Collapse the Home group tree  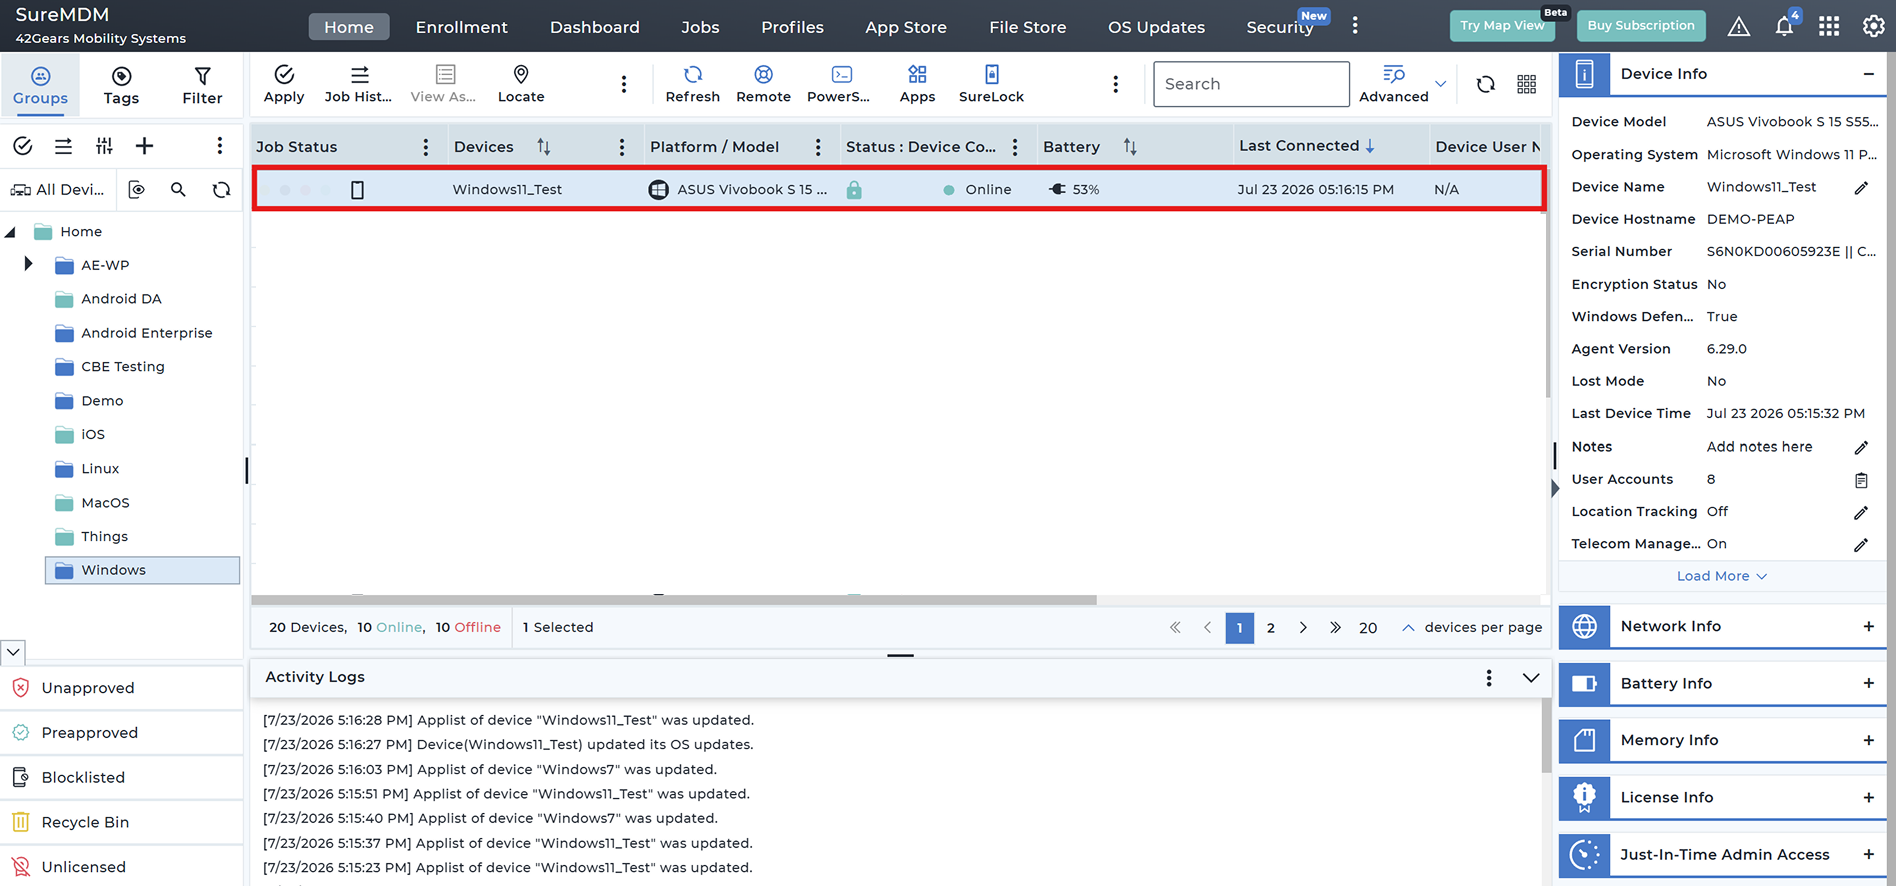tap(10, 231)
